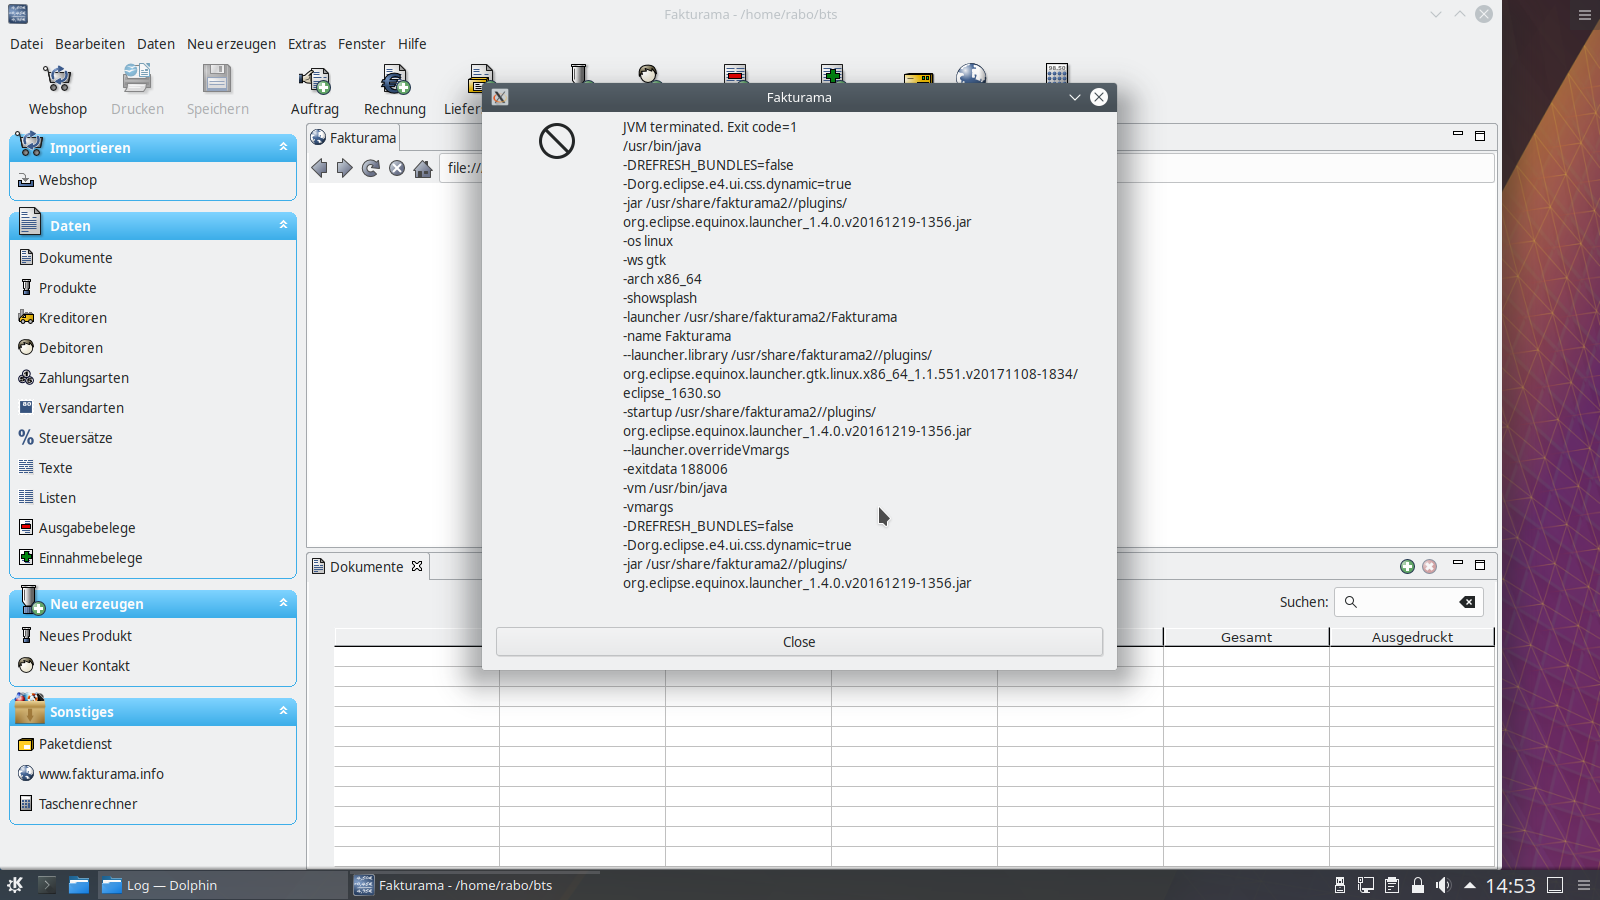Add a new document with green plus icon
The height and width of the screenshot is (900, 1600).
(x=1407, y=567)
